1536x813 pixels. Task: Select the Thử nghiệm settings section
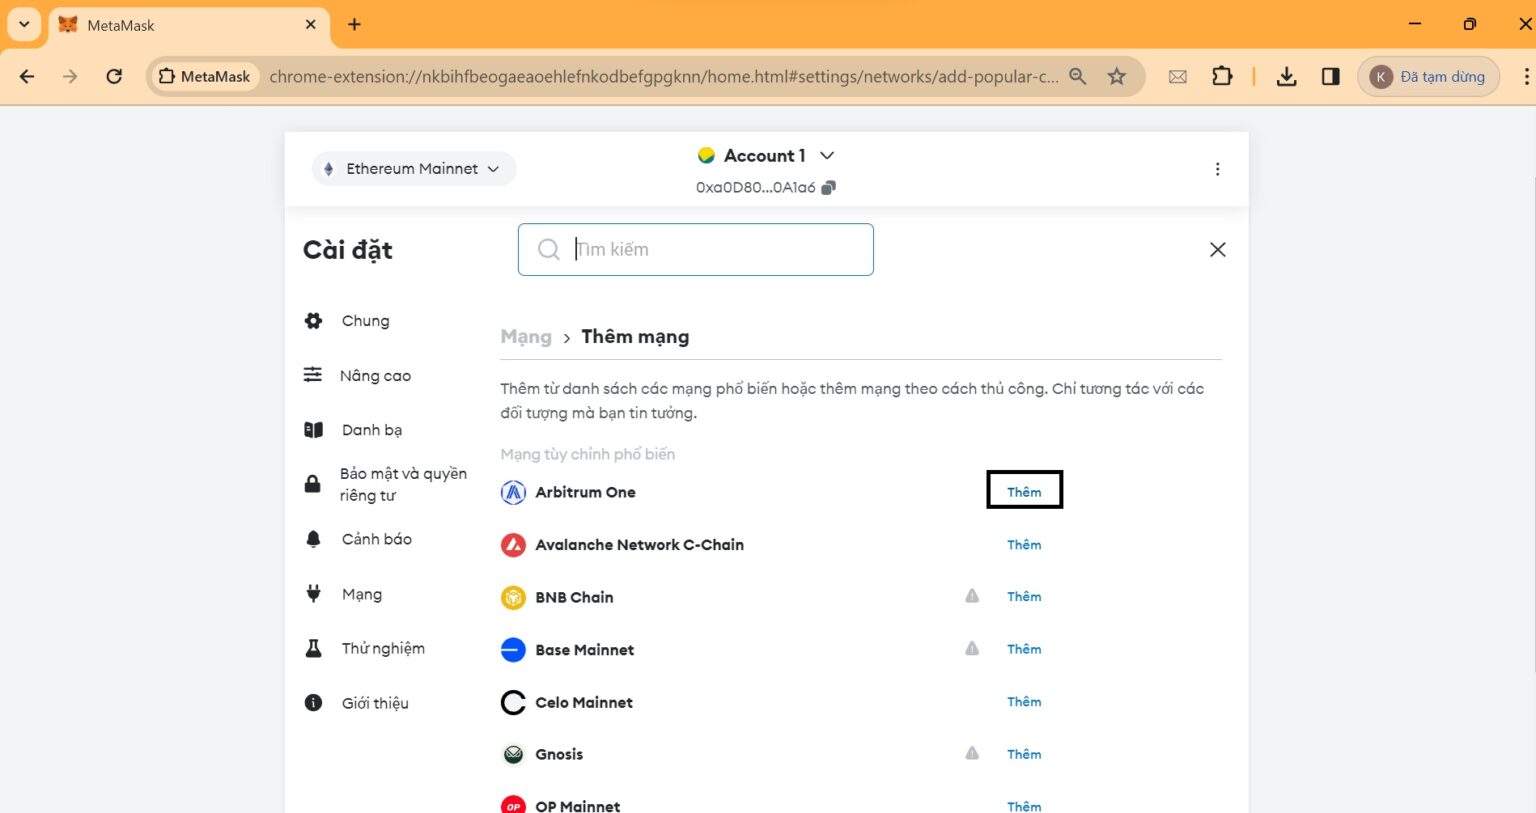(382, 648)
